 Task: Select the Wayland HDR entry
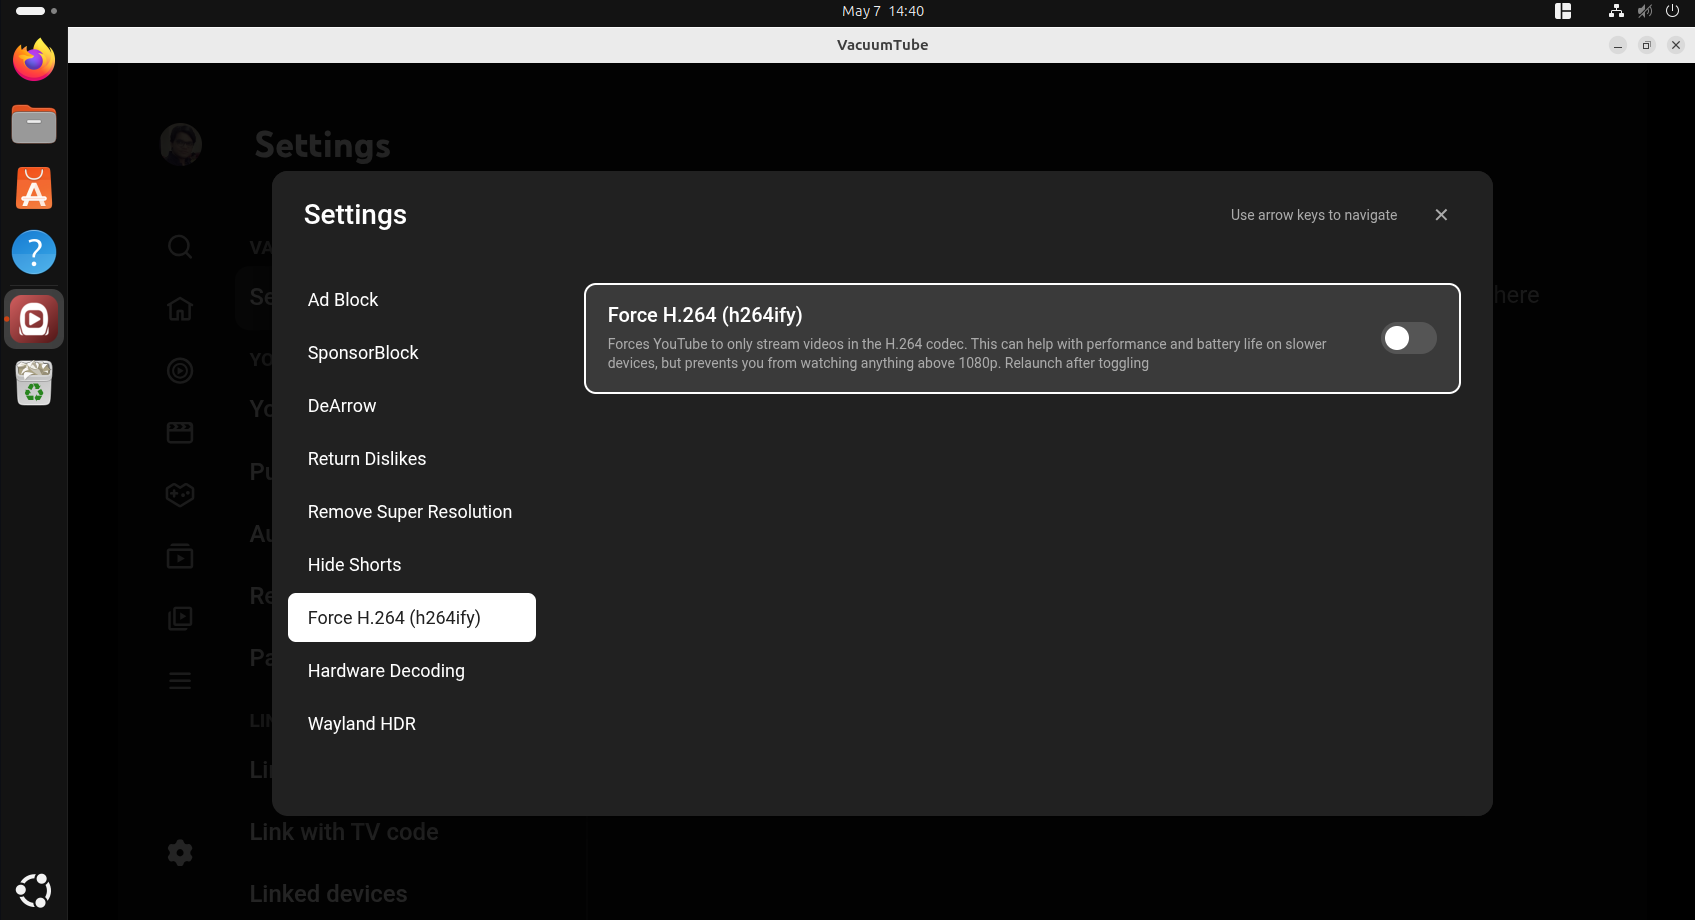click(x=412, y=724)
